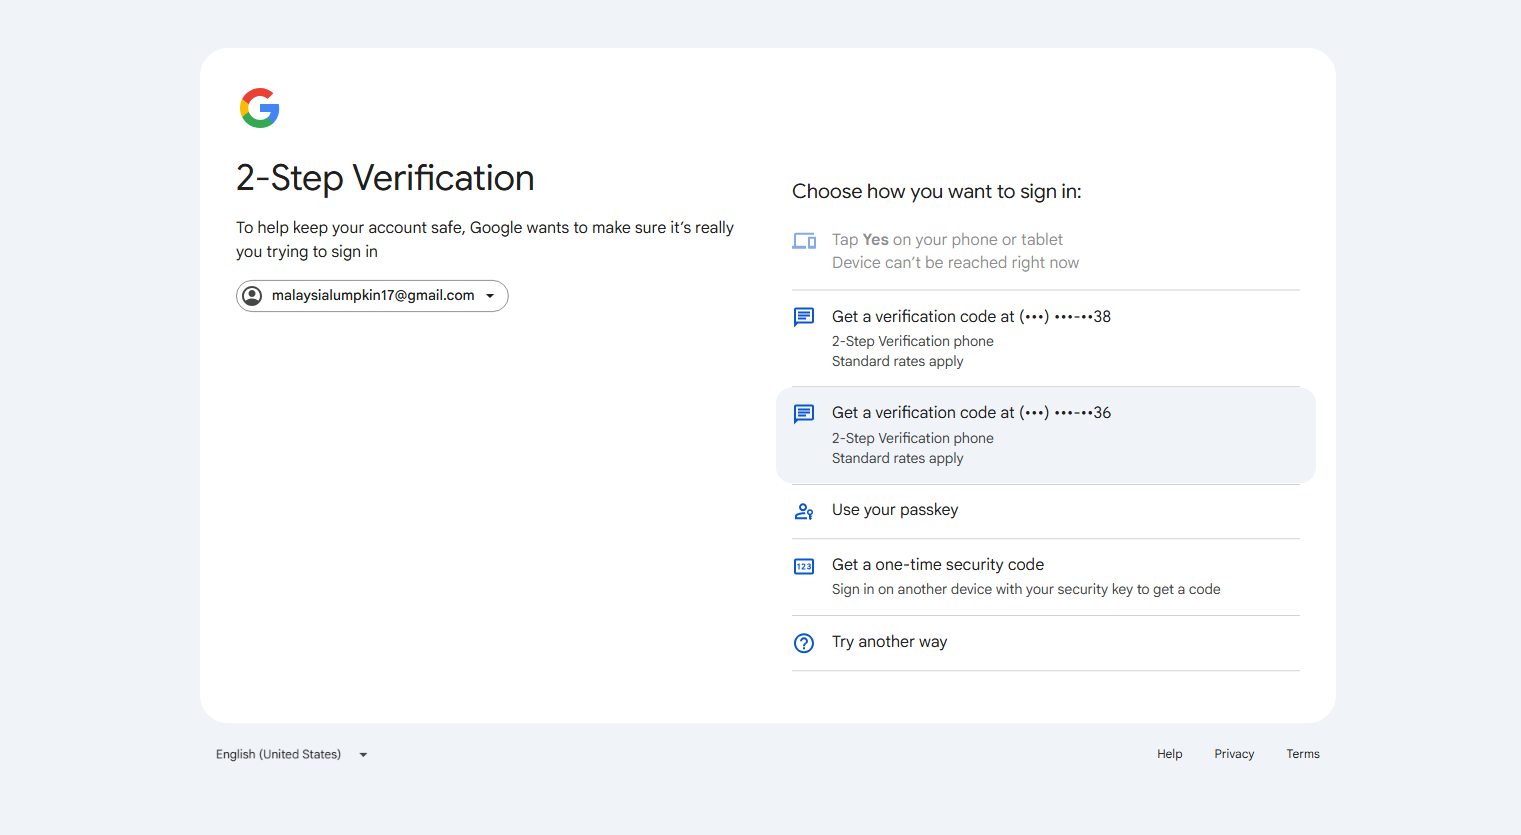This screenshot has height=835, width=1521.
Task: Click the message icon for number ending 36
Action: point(804,414)
